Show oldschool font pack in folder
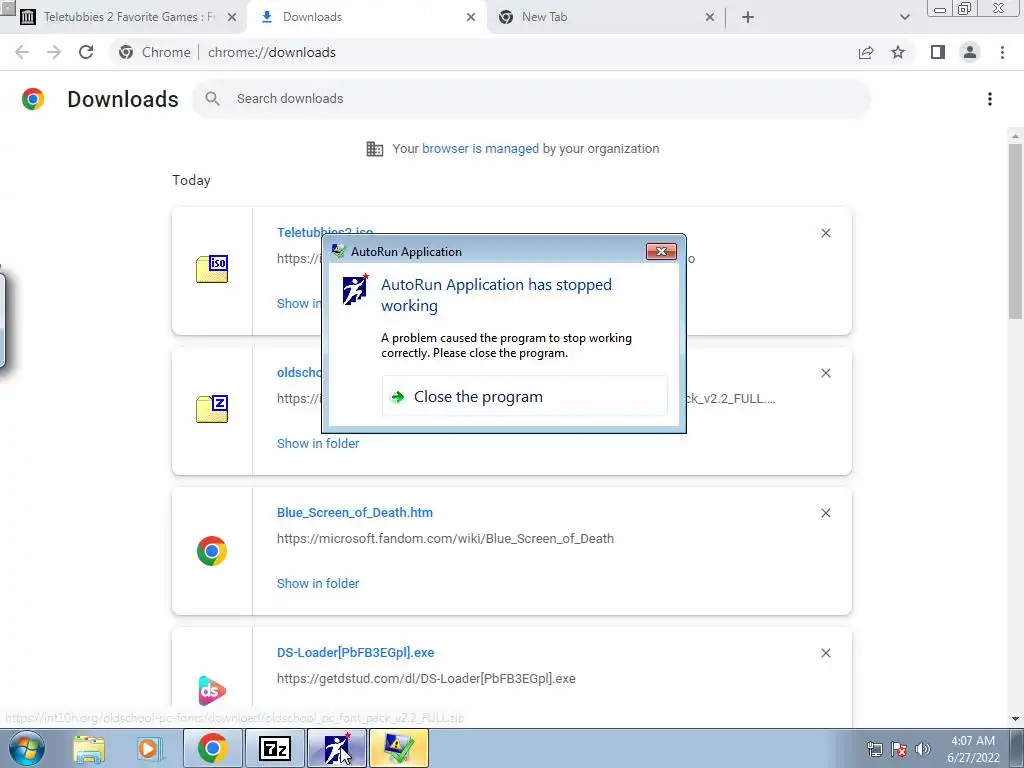1024x768 pixels. pos(318,443)
